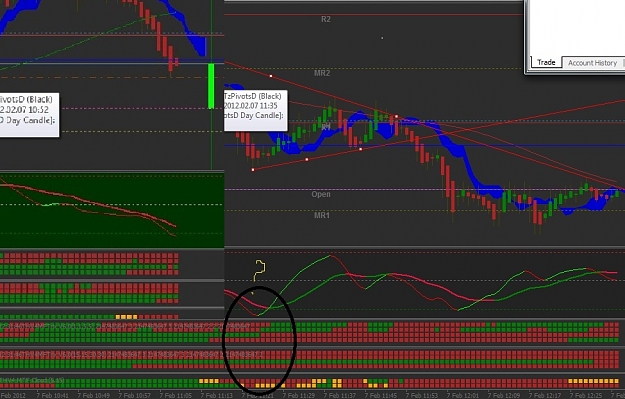Click the 7 Feb 10:49 time axis label
The width and height of the screenshot is (625, 399).
pyautogui.click(x=94, y=395)
